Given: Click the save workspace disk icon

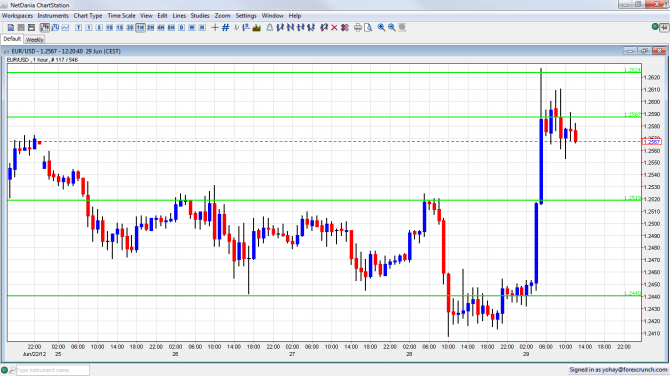Looking at the screenshot, I should click(31, 28).
